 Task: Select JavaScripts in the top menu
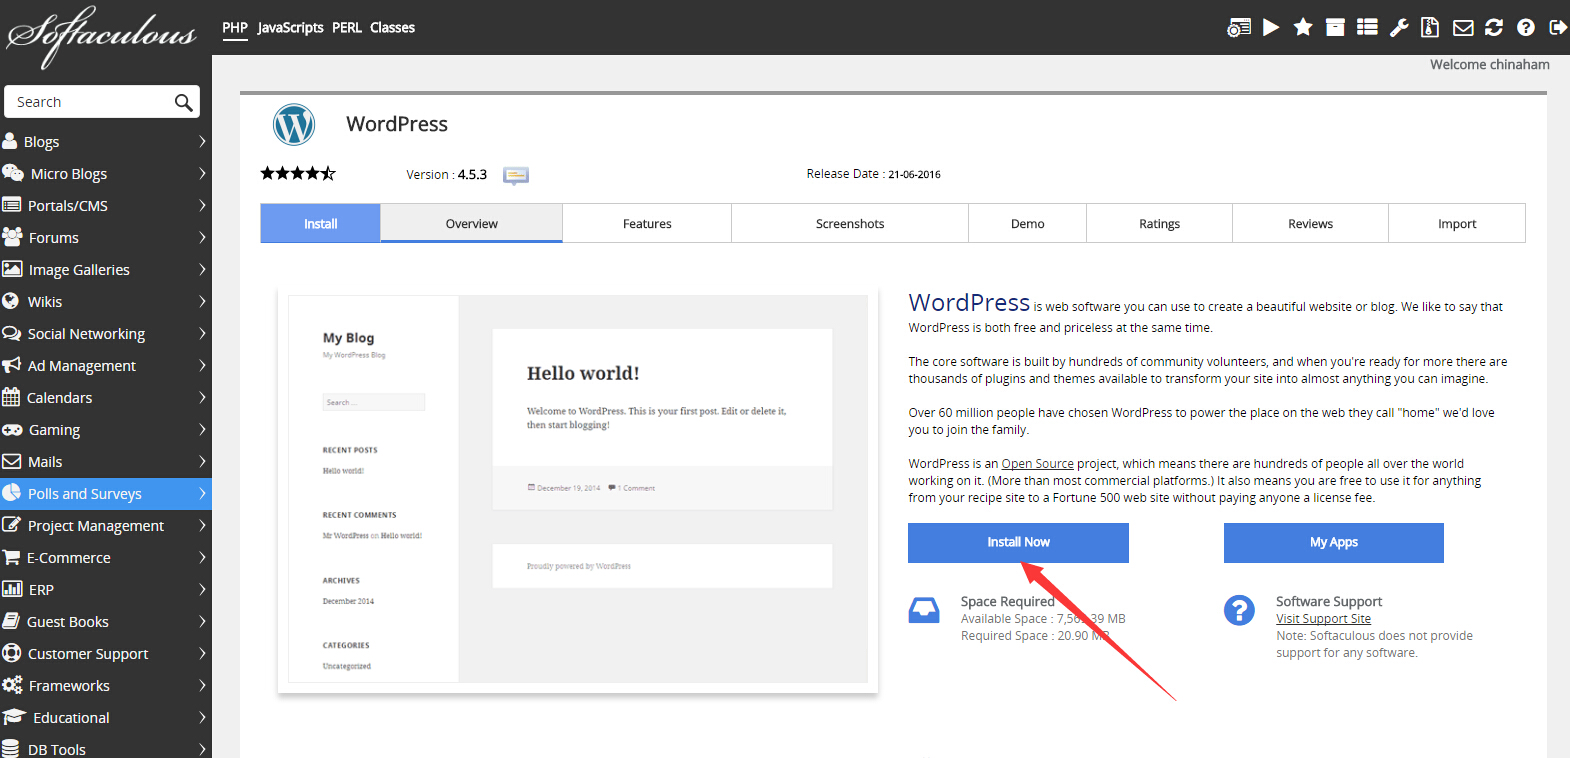click(x=290, y=27)
